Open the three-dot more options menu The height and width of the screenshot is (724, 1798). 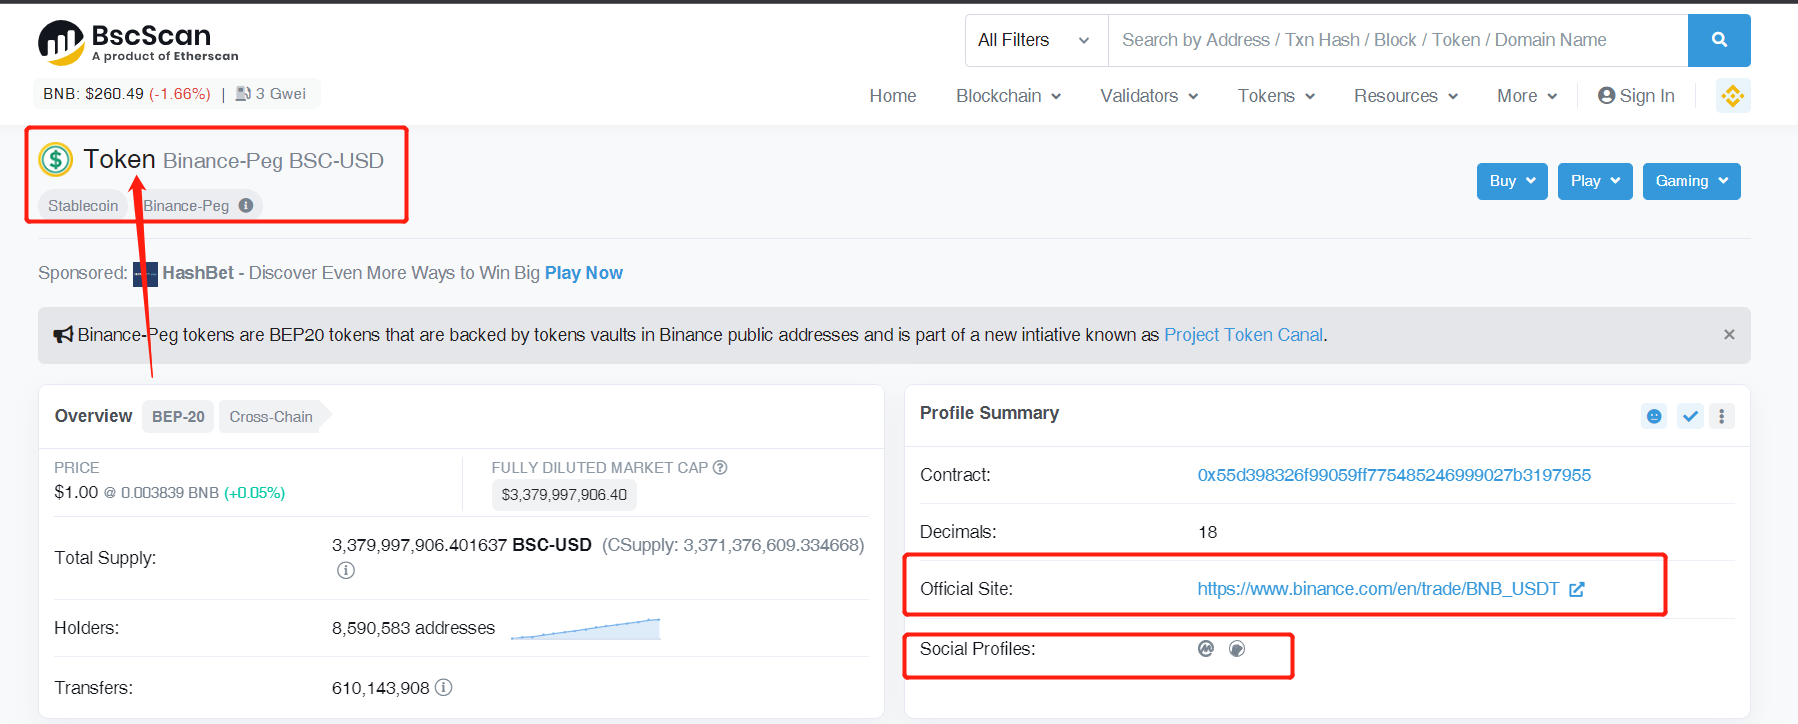1721,416
